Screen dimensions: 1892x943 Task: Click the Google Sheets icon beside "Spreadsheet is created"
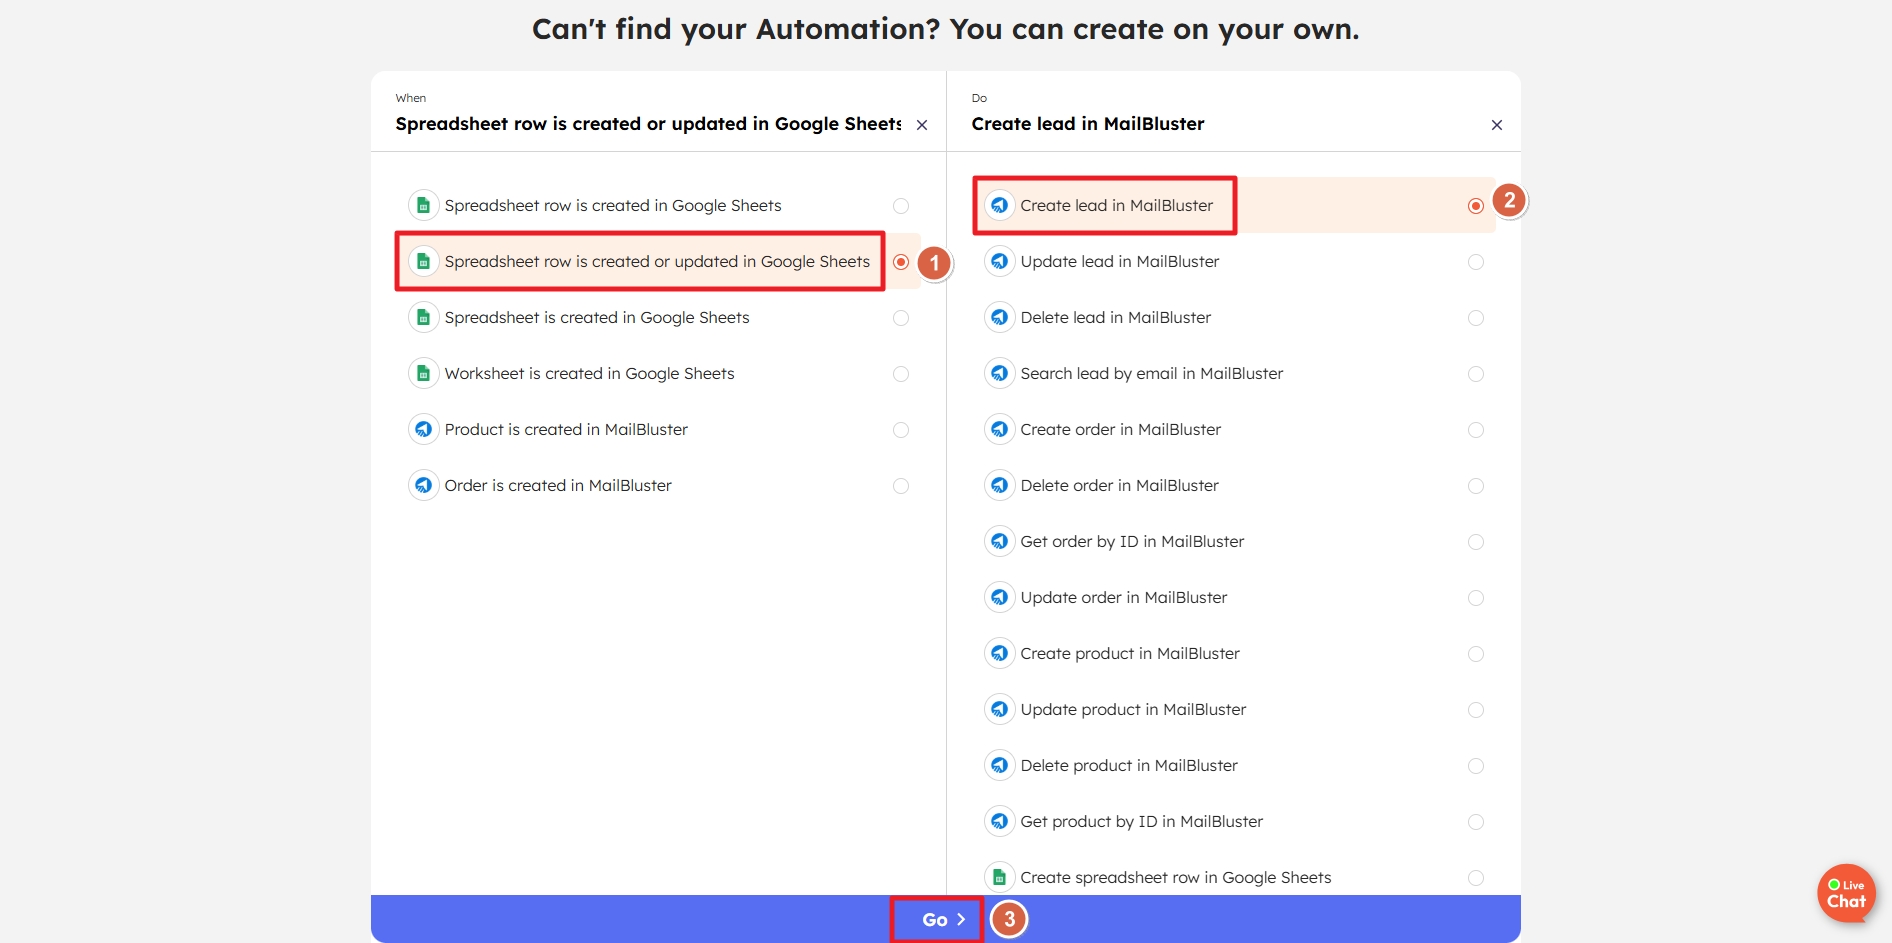(423, 317)
